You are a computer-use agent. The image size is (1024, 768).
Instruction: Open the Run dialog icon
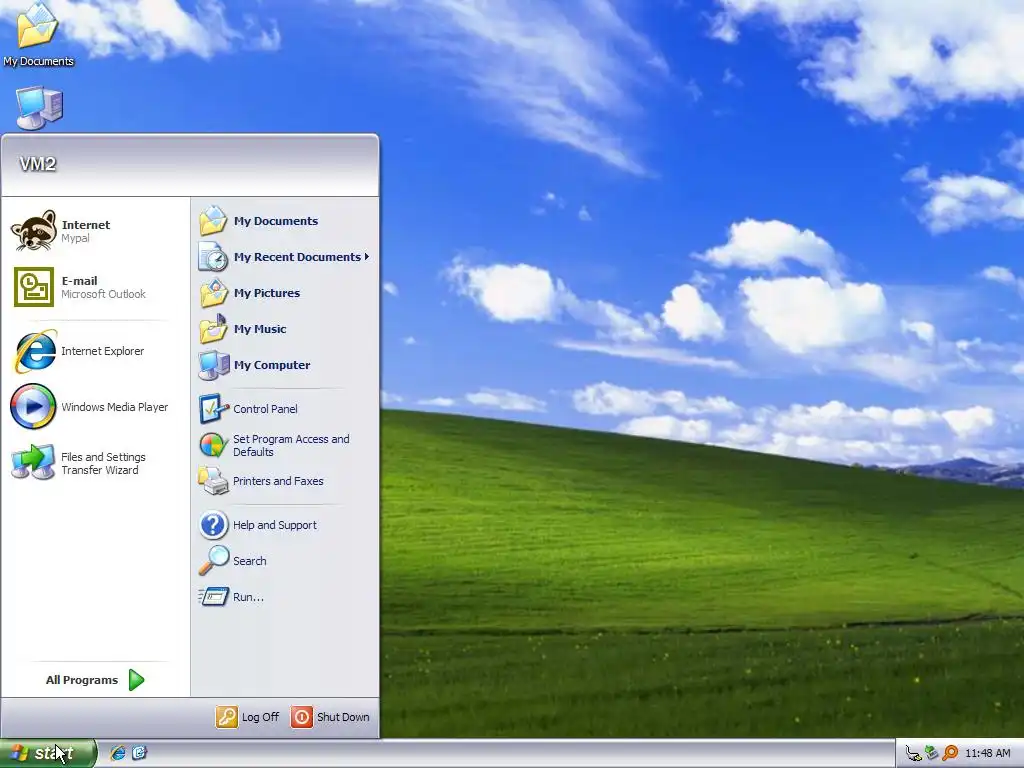click(x=213, y=596)
